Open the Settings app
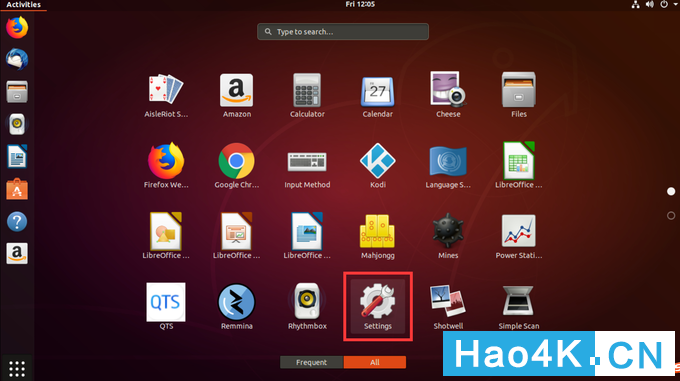 [377, 307]
